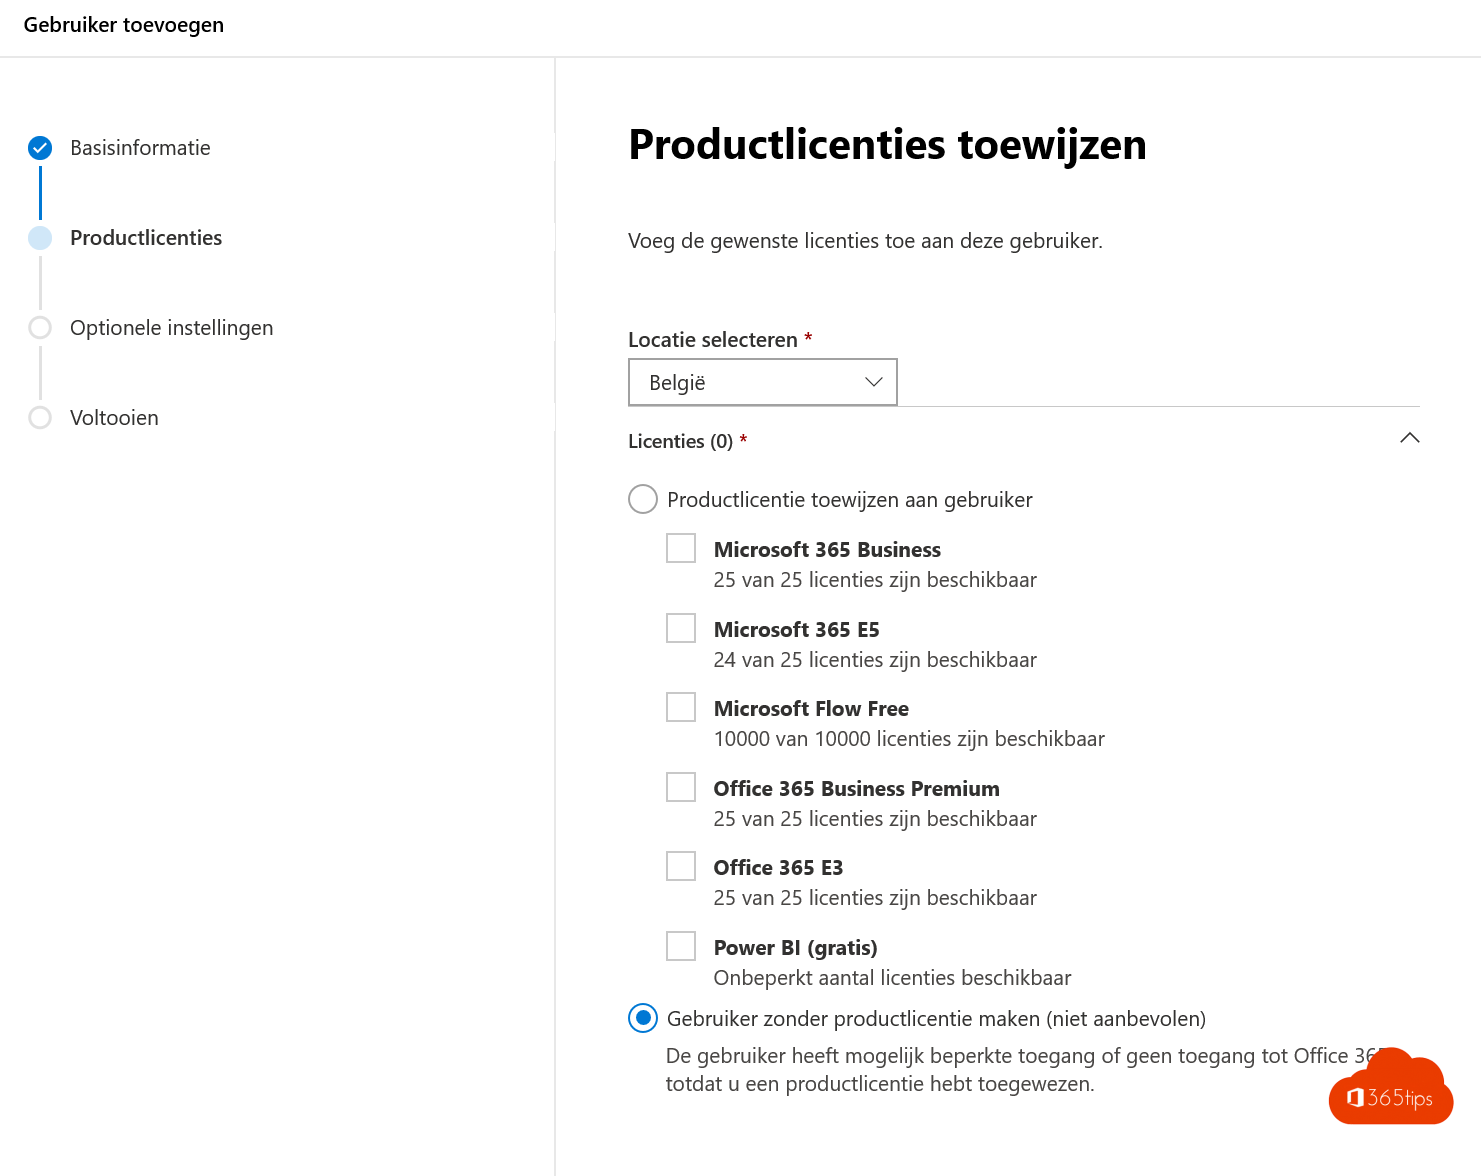The height and width of the screenshot is (1176, 1481).
Task: Enable the Microsoft Flow Free license checkbox
Action: point(681,707)
